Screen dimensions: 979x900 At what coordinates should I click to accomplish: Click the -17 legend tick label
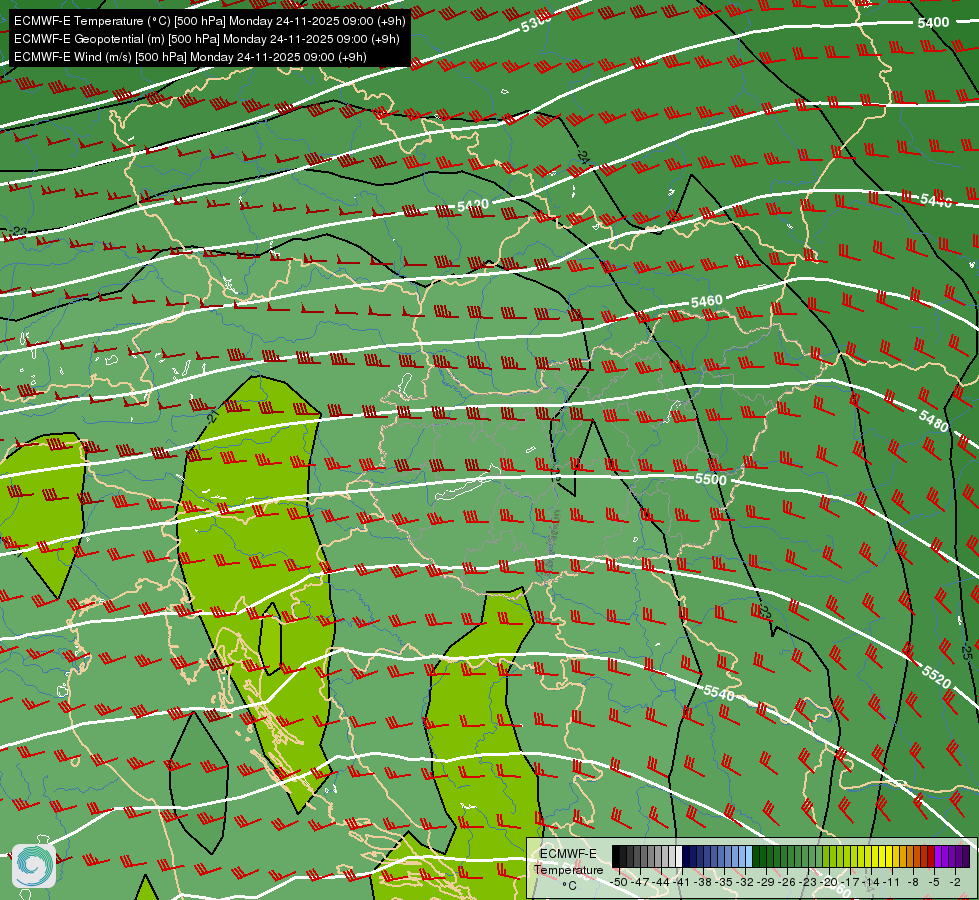point(850,882)
